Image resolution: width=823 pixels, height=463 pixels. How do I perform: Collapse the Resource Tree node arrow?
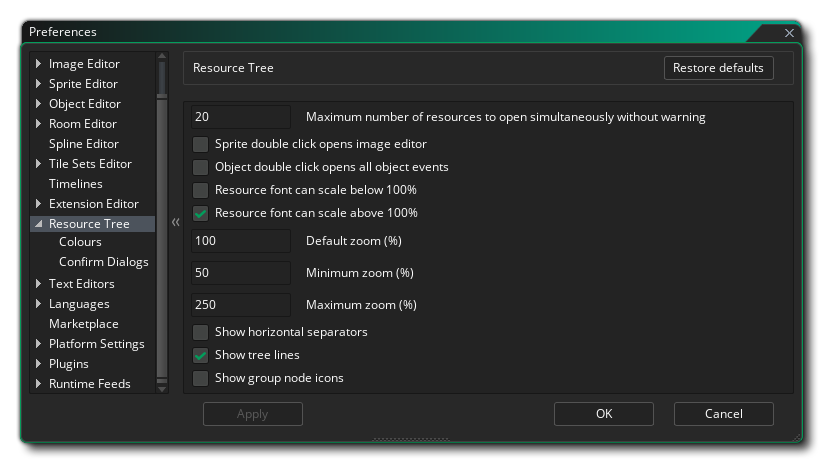coord(39,224)
